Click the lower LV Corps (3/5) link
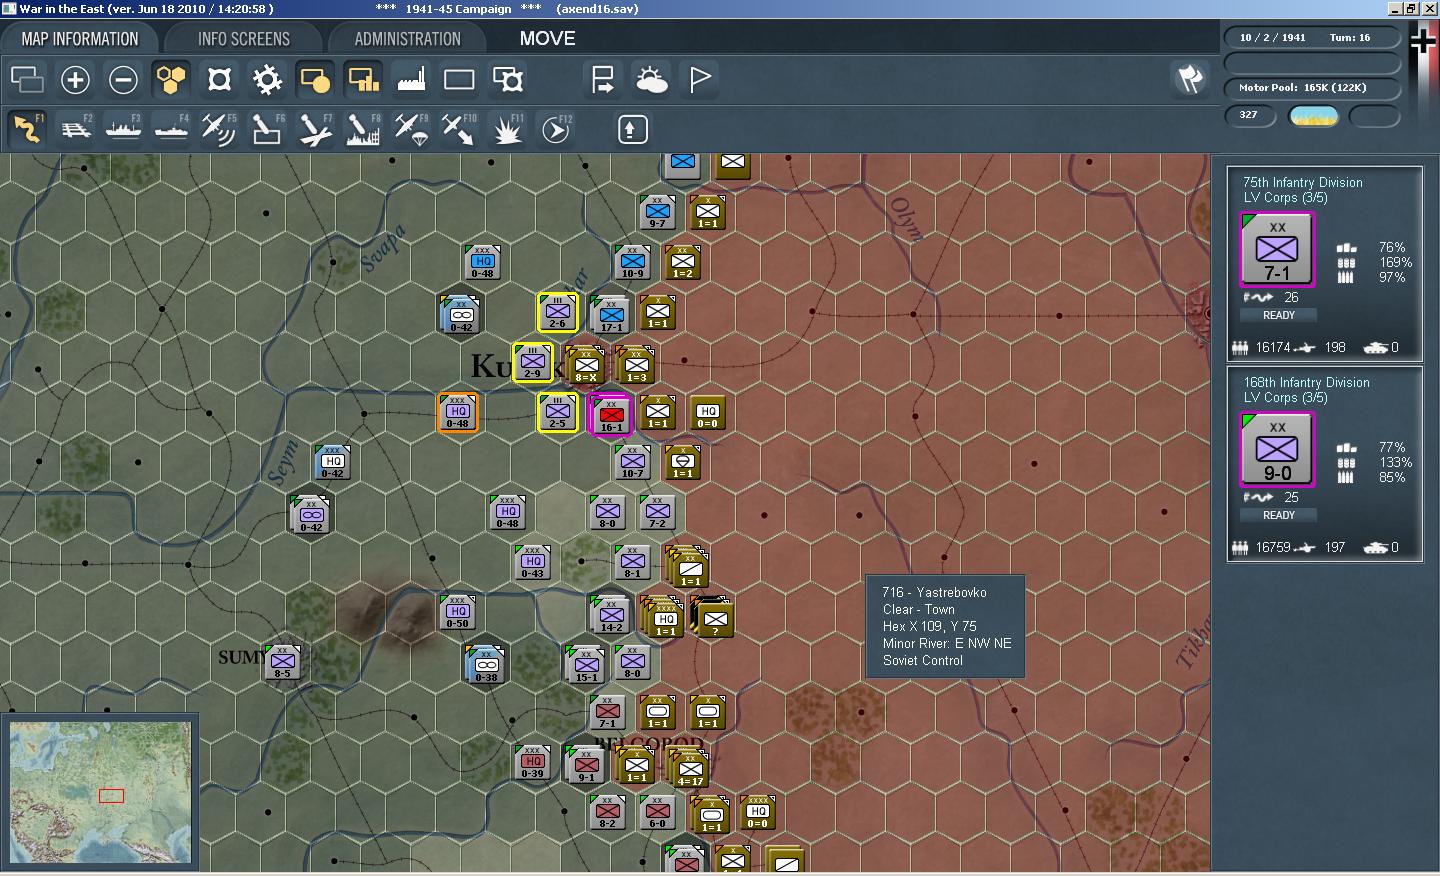This screenshot has height=876, width=1440. coord(1285,397)
